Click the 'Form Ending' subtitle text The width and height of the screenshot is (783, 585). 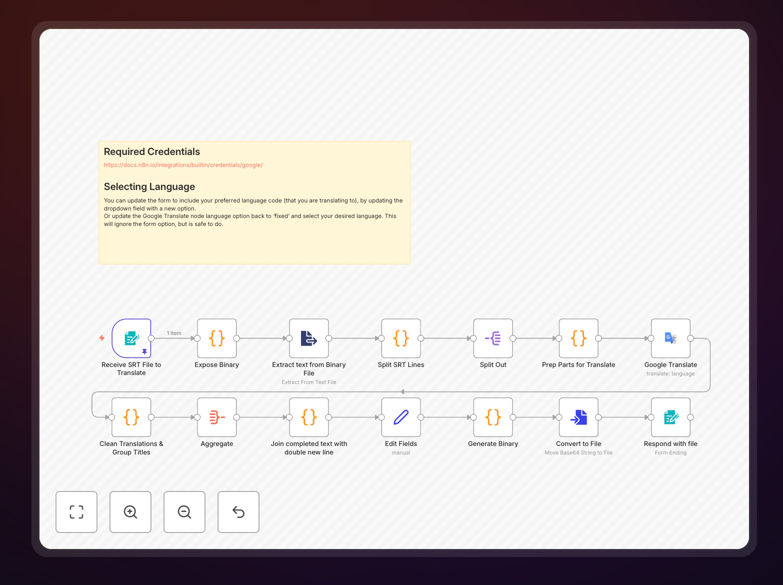pyautogui.click(x=671, y=453)
